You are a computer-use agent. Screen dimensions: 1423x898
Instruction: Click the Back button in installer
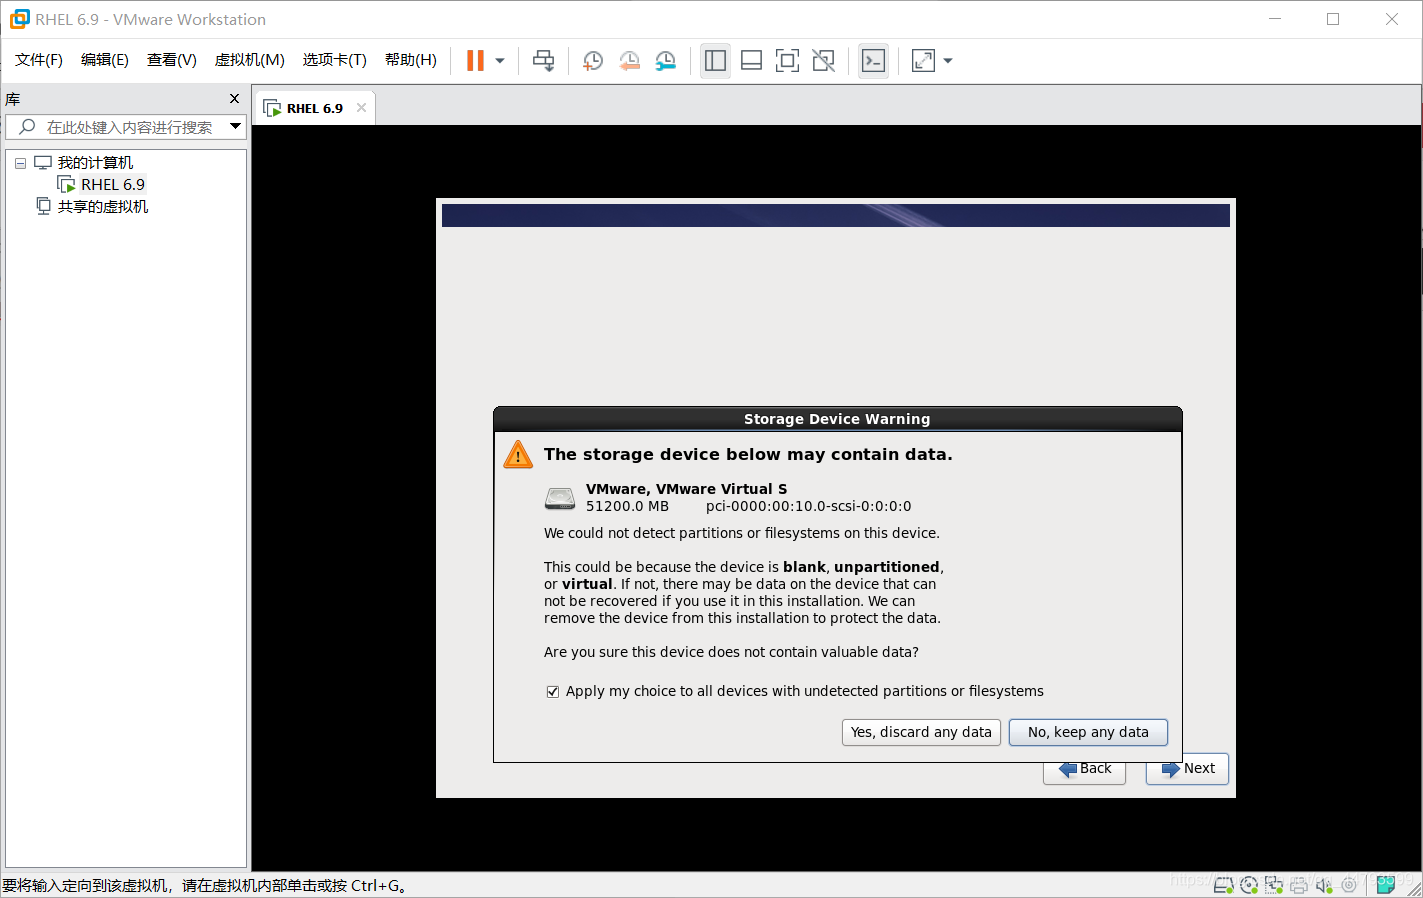coord(1085,770)
